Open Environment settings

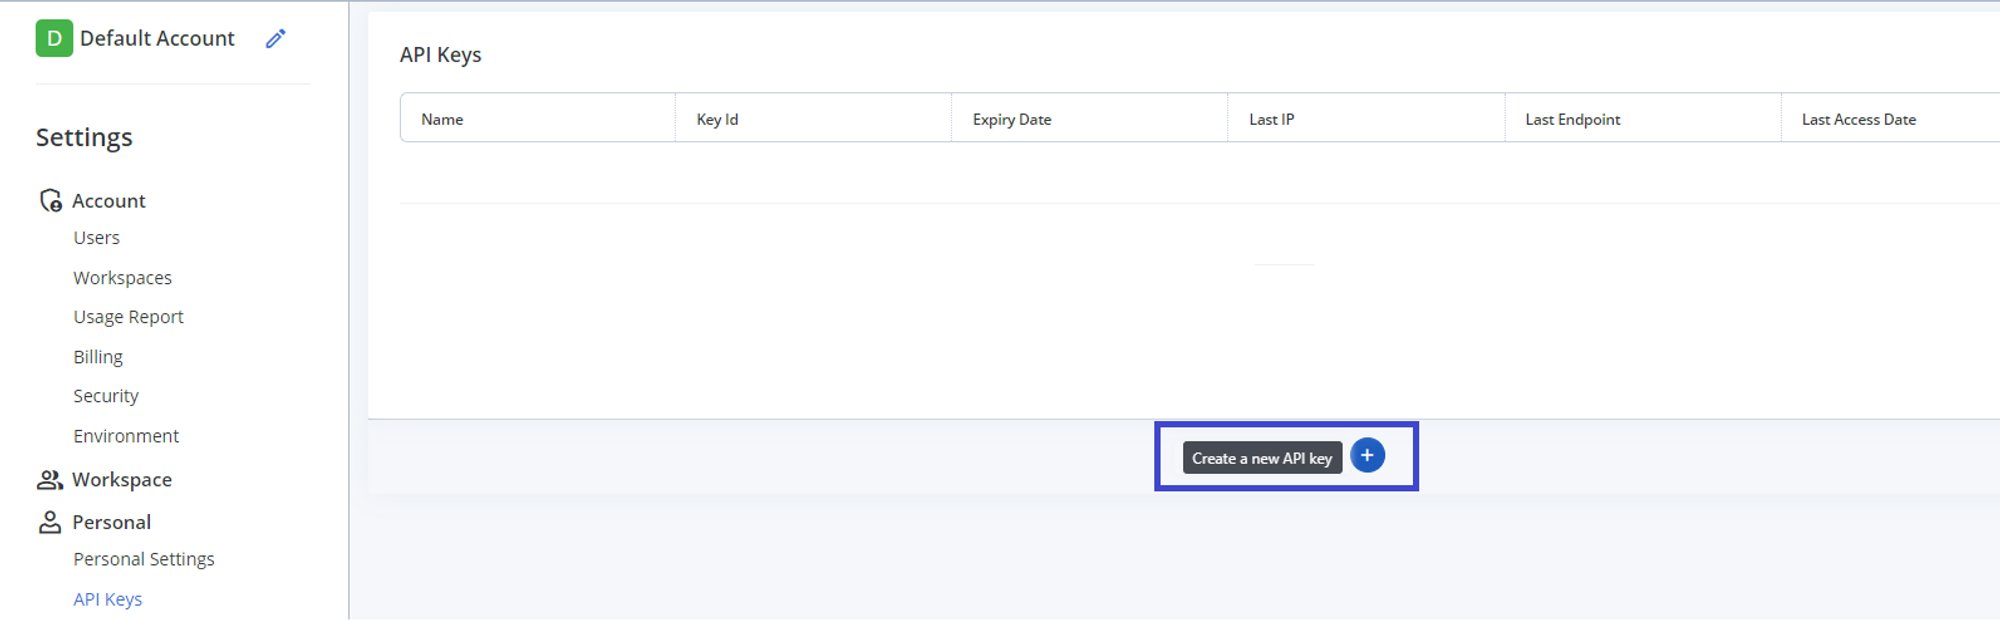tap(126, 436)
